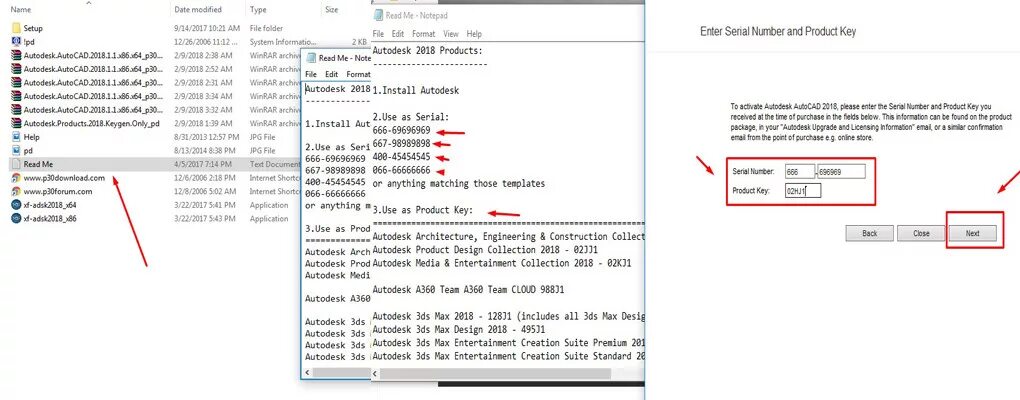Click the back Read Me Notepad window's title icon

point(311,58)
